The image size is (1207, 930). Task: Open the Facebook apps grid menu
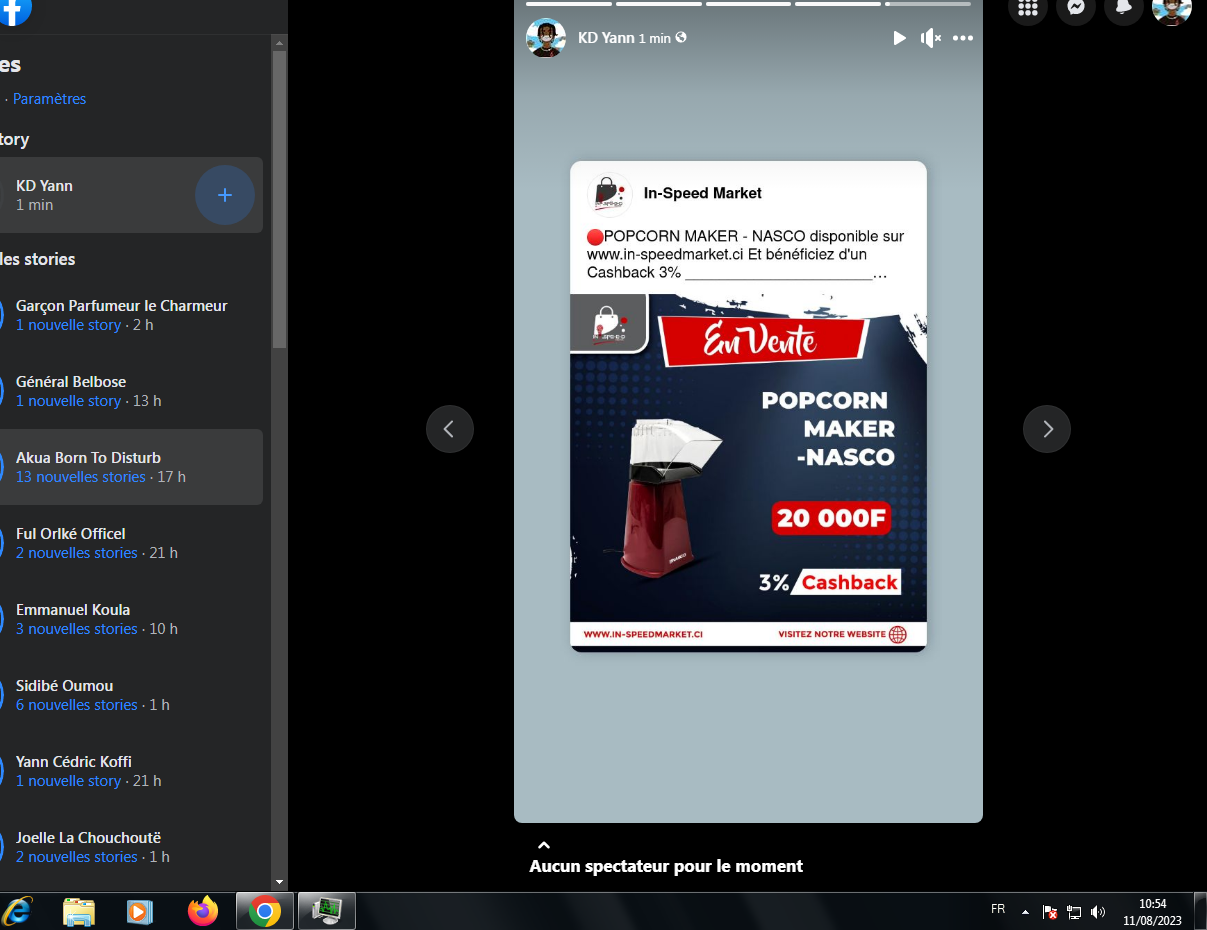click(1028, 8)
